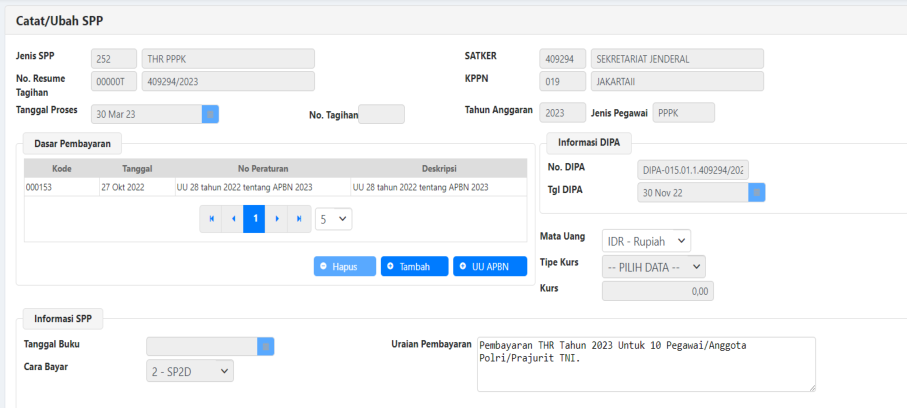Open the Mata Uang currency dropdown
Image resolution: width=907 pixels, height=408 pixels.
coord(646,241)
